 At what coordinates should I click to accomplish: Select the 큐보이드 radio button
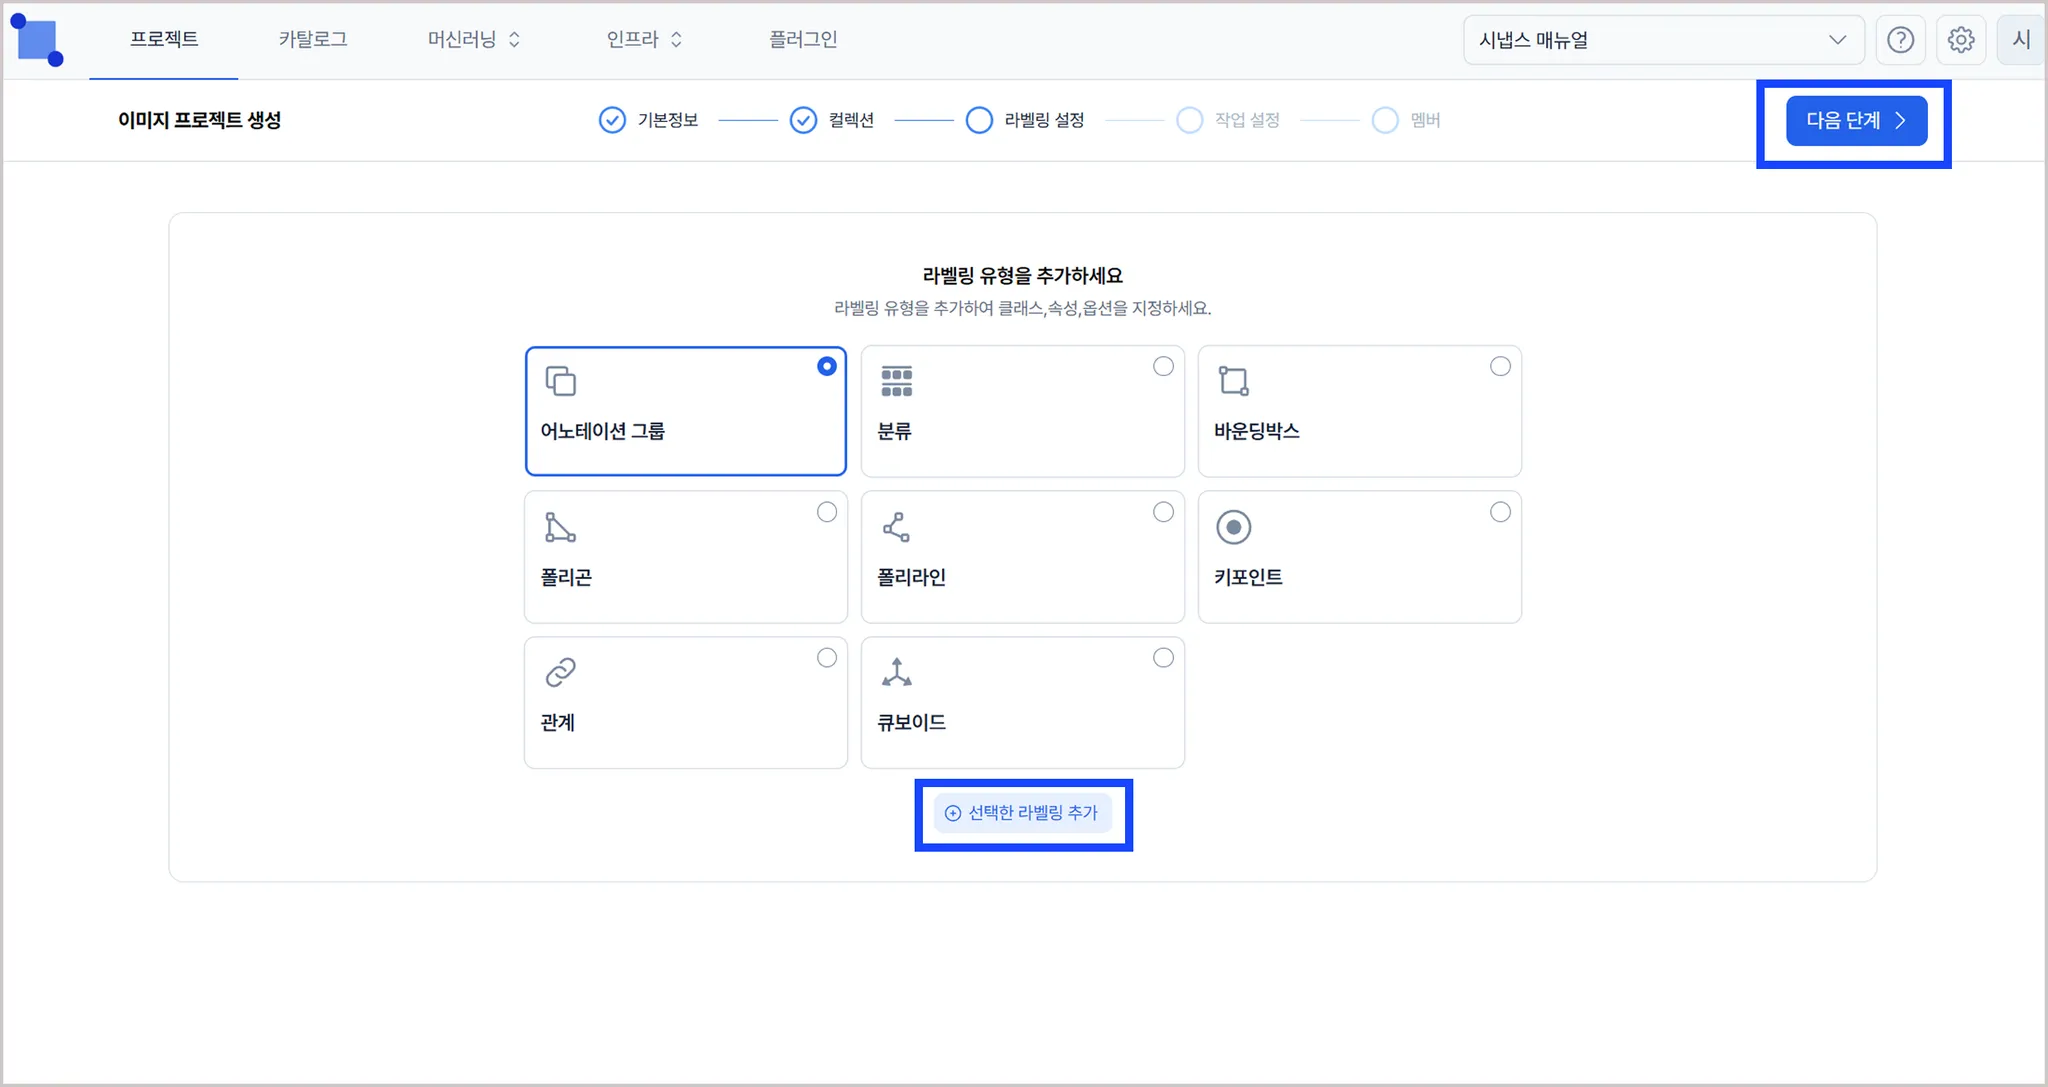(1163, 657)
